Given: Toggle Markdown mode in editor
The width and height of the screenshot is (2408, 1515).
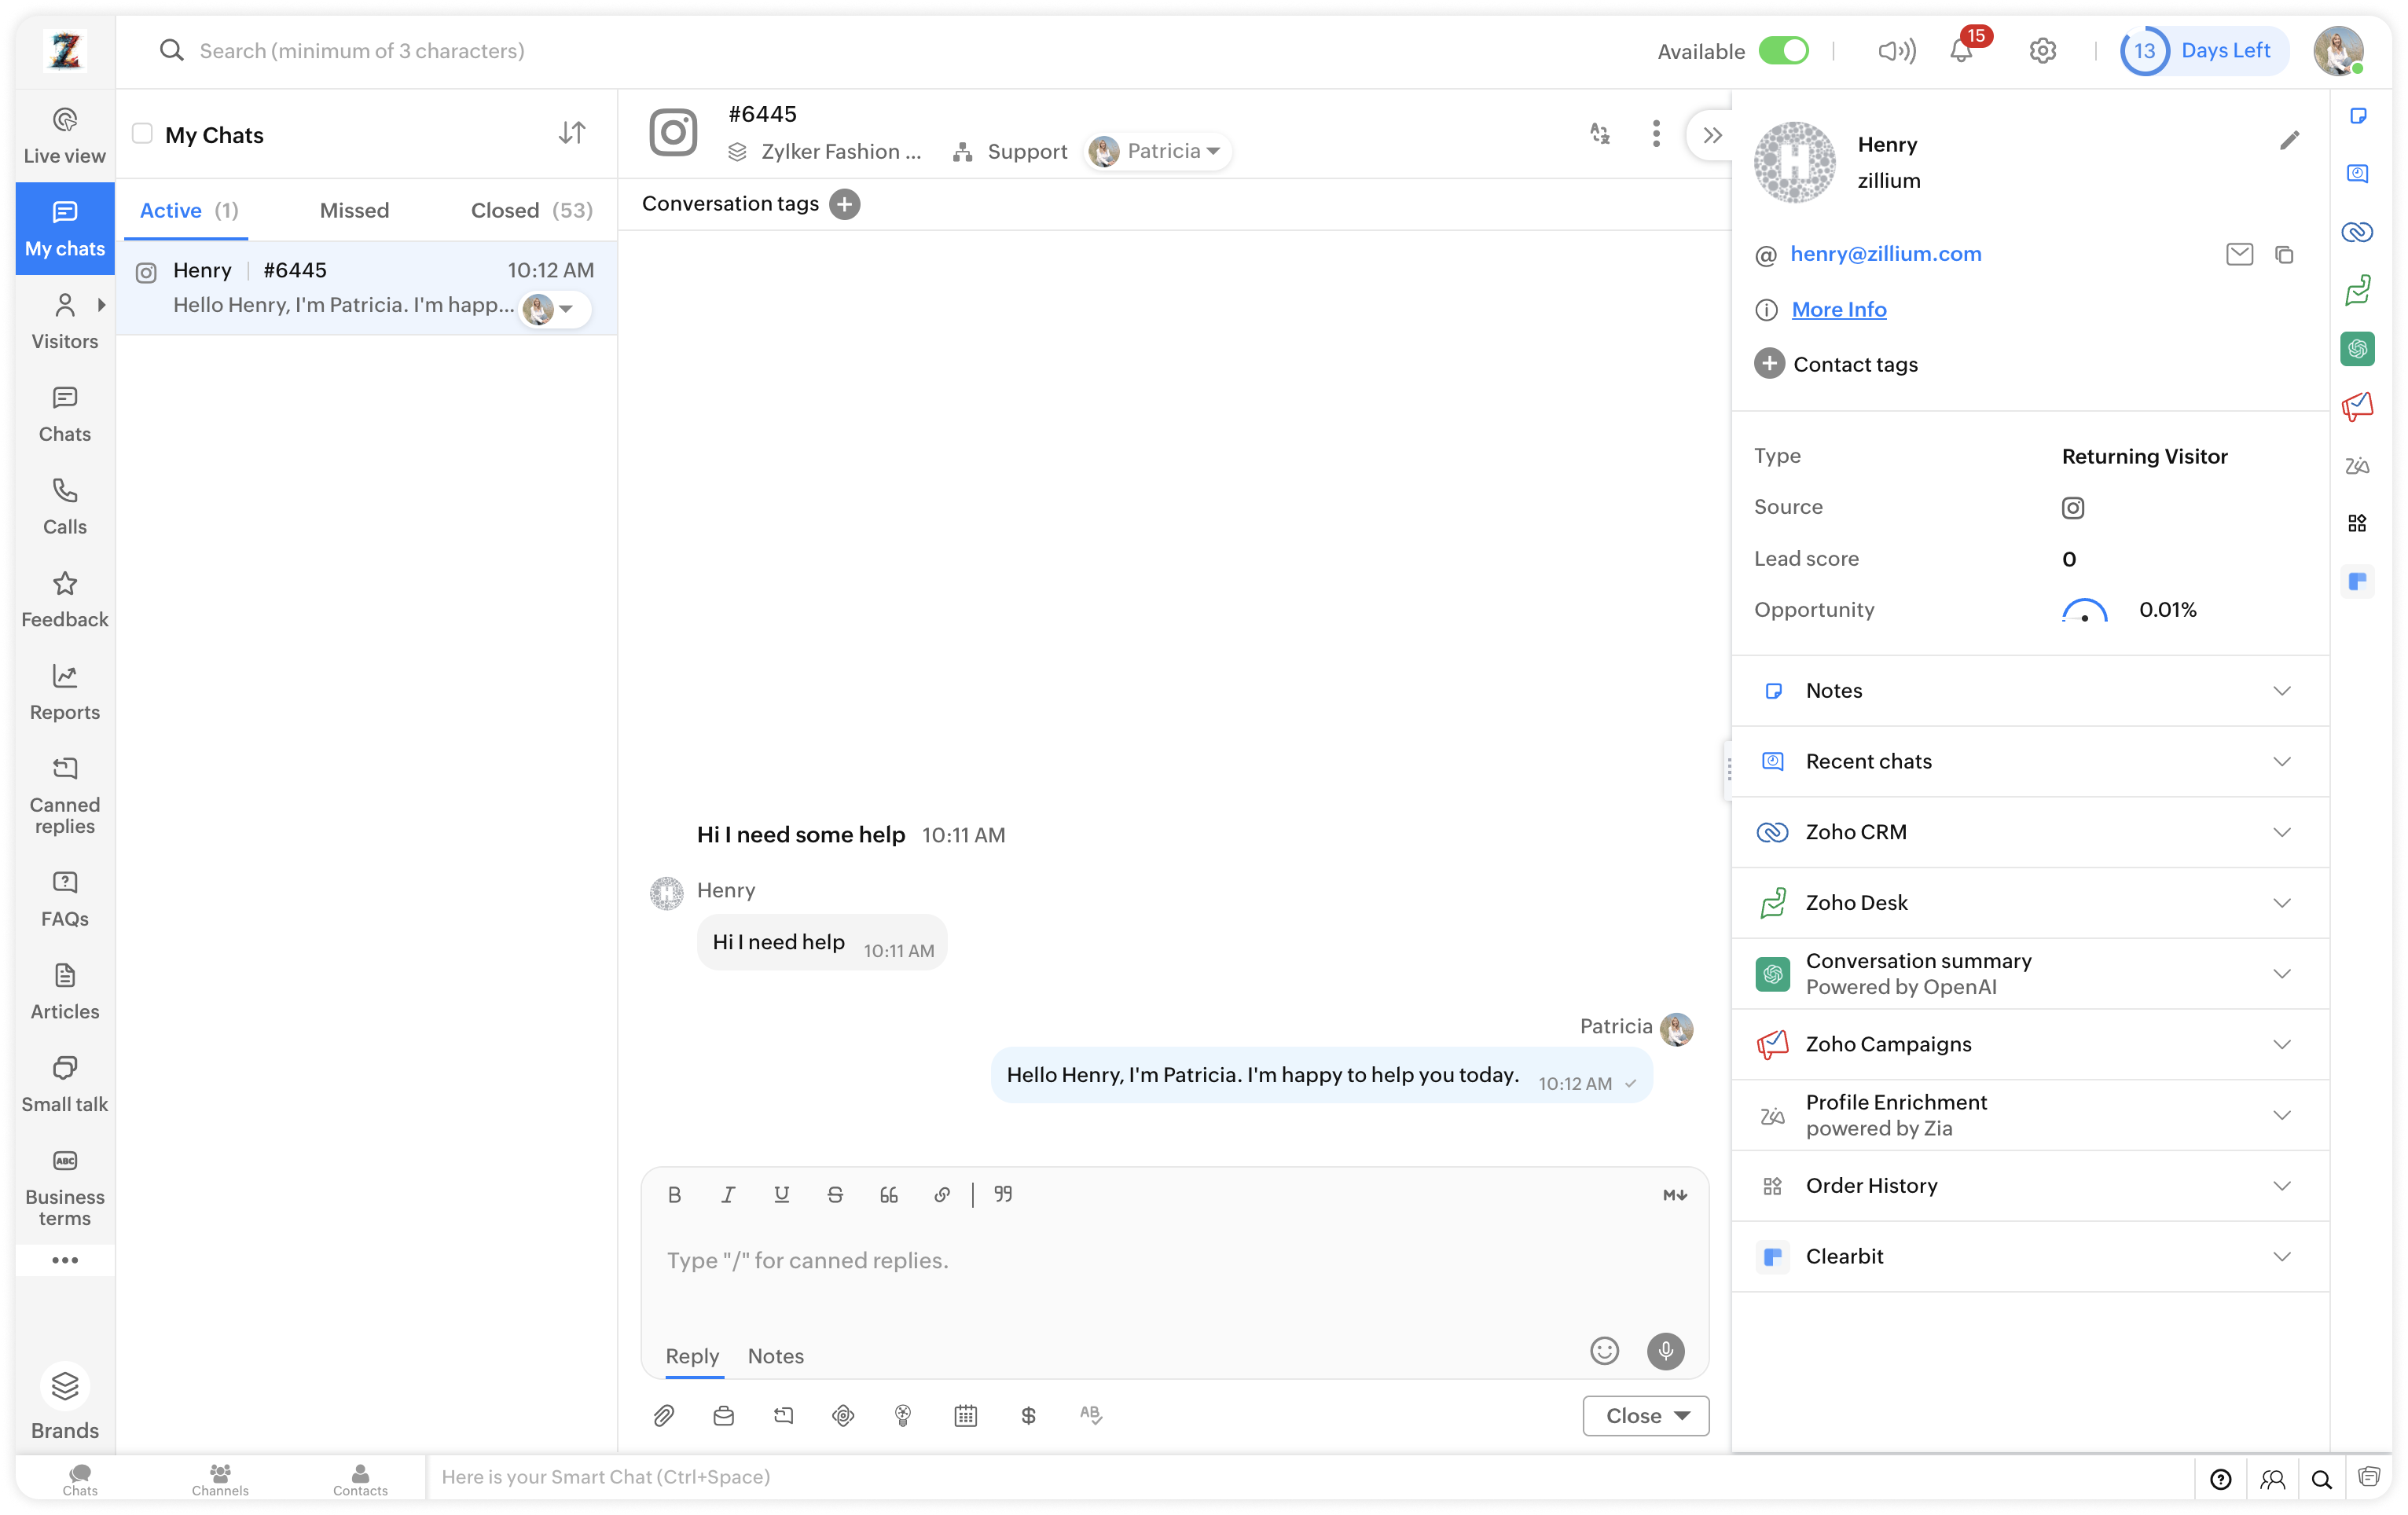Looking at the screenshot, I should (1674, 1195).
